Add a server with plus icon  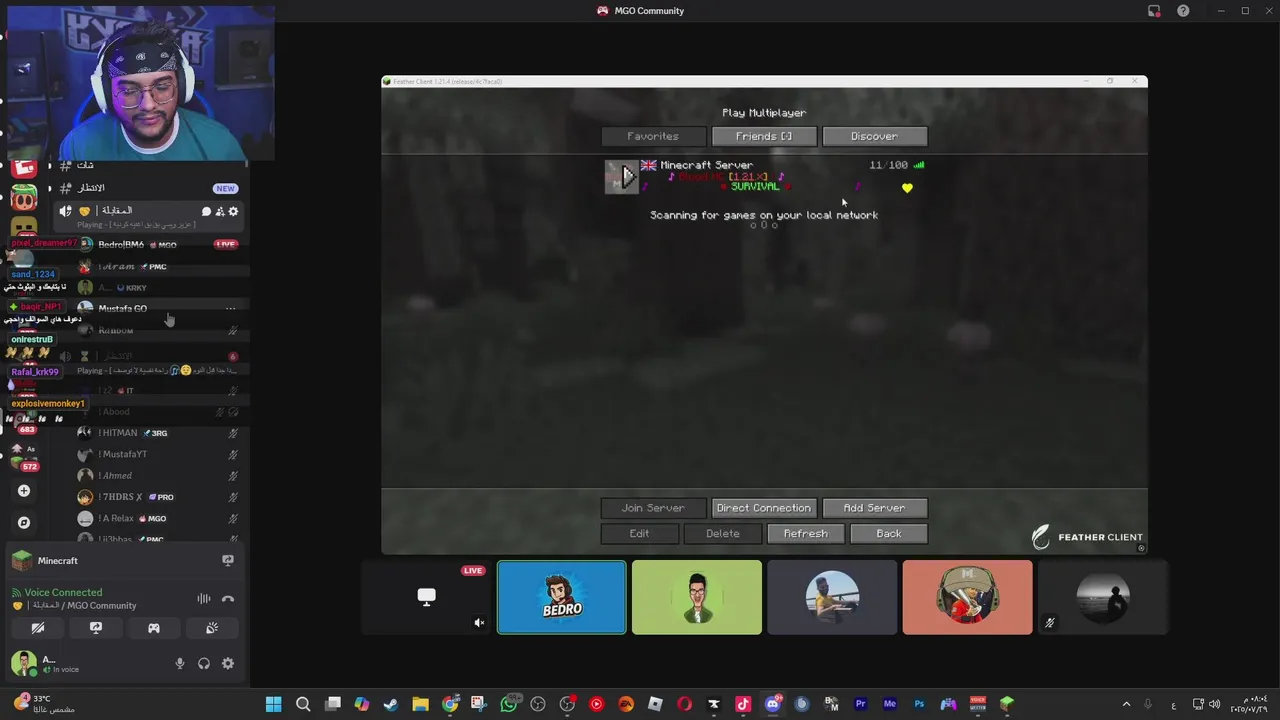tap(24, 491)
